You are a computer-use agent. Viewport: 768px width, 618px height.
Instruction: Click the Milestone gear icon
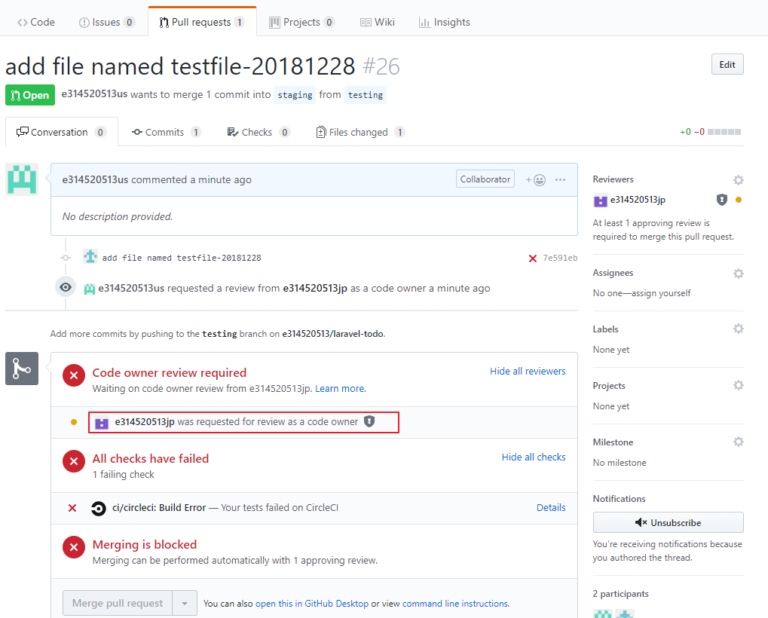[x=738, y=442]
